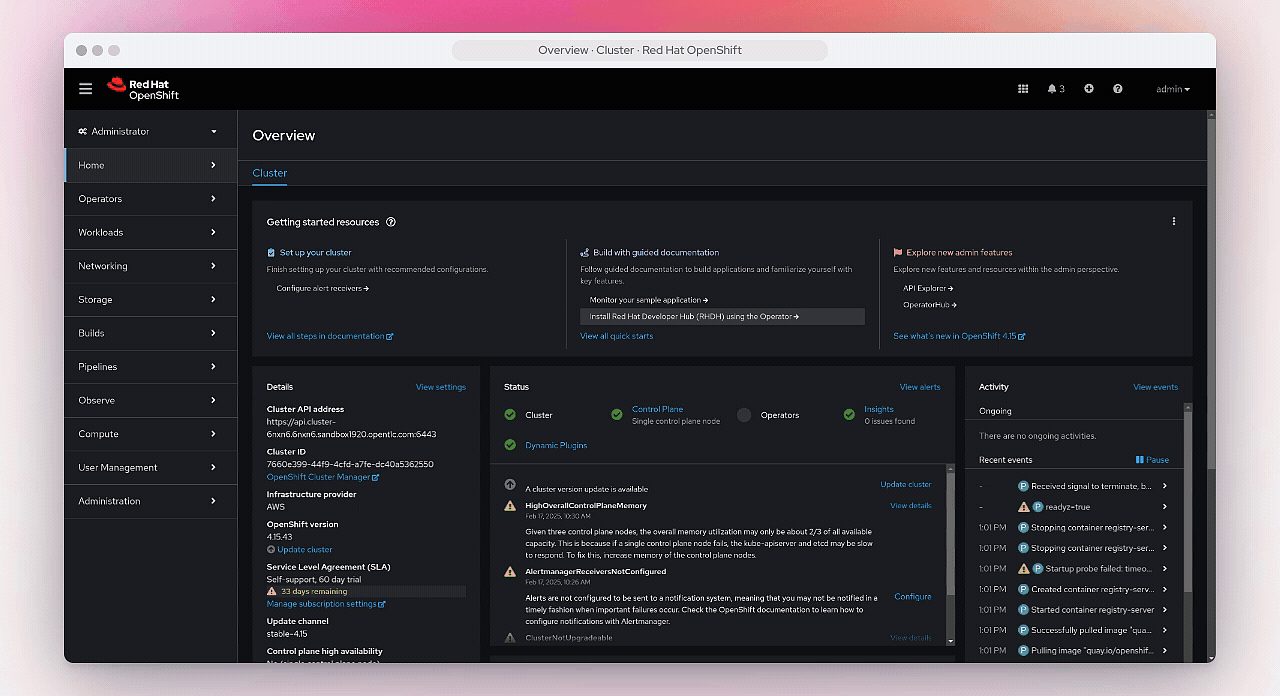Click View settings in Details card
Image resolution: width=1280 pixels, height=696 pixels.
coord(441,387)
